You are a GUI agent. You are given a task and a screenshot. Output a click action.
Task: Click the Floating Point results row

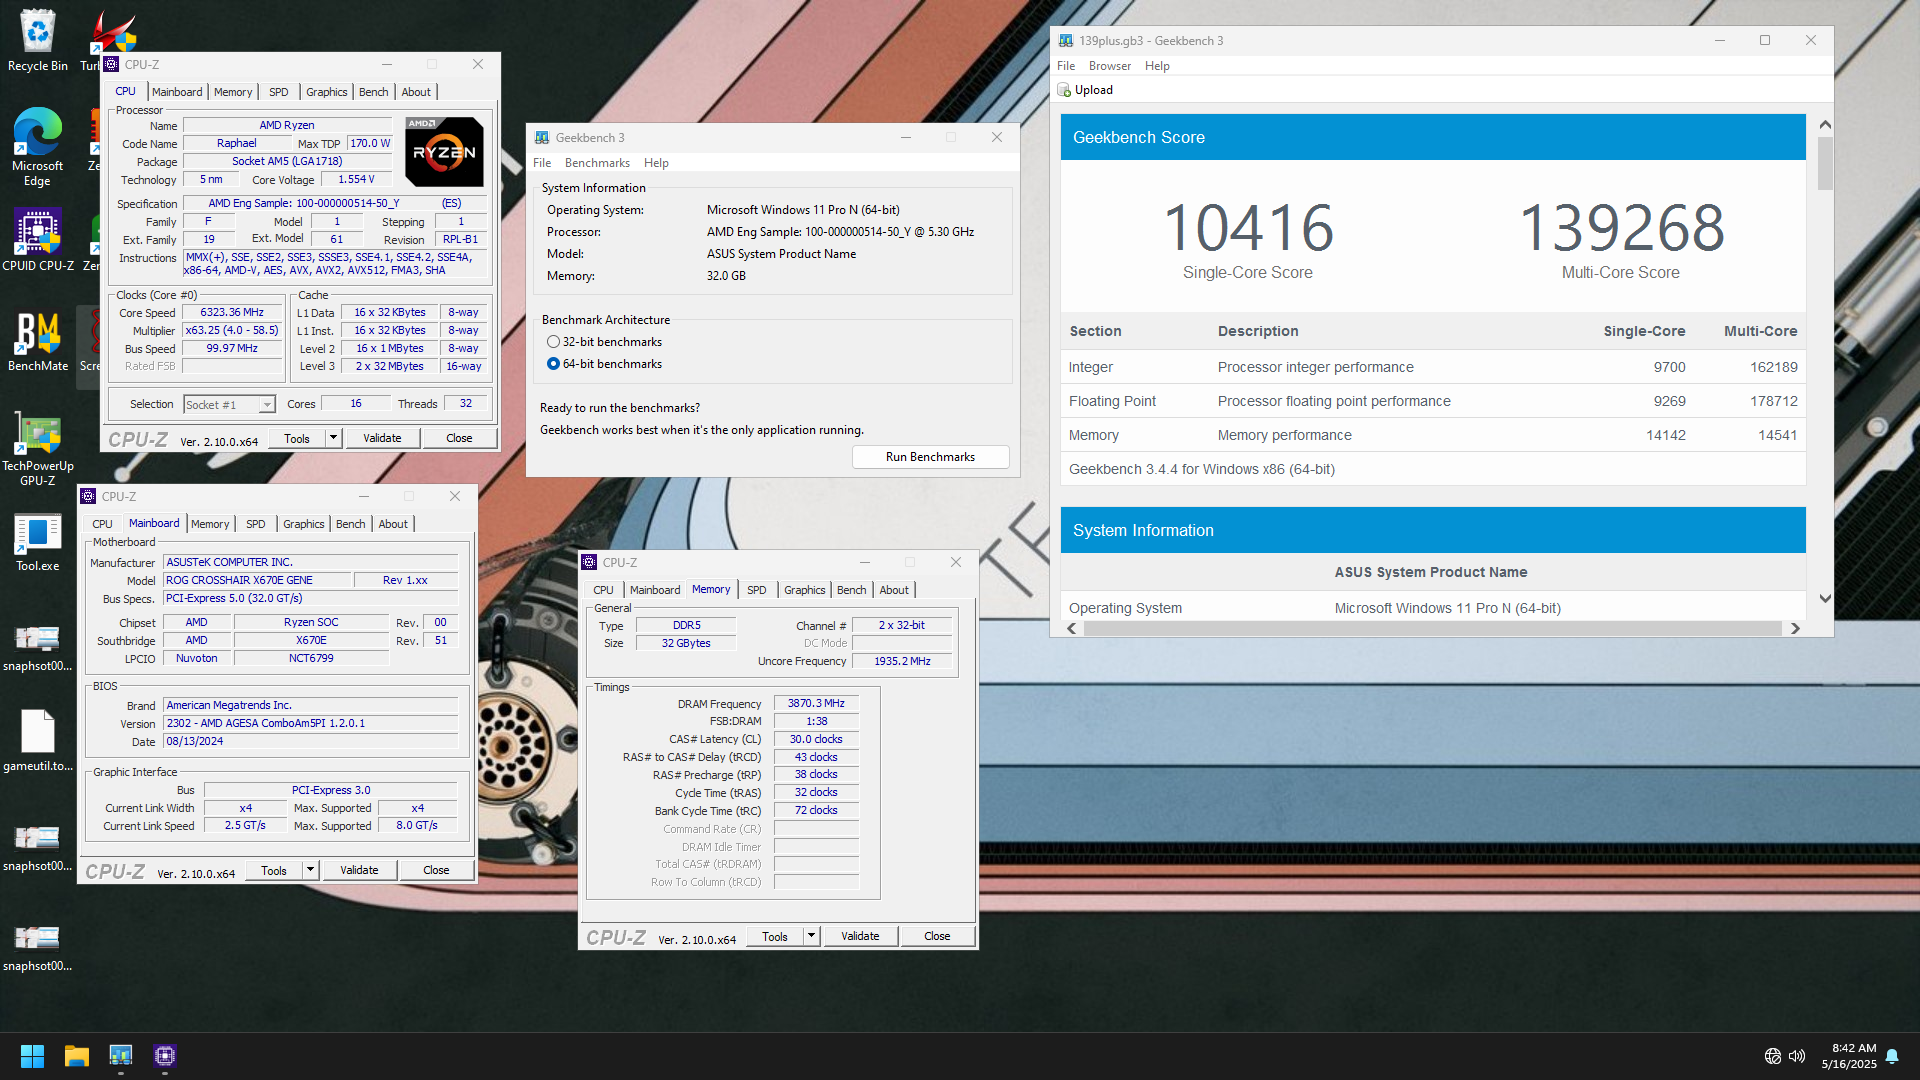[x=1433, y=401]
